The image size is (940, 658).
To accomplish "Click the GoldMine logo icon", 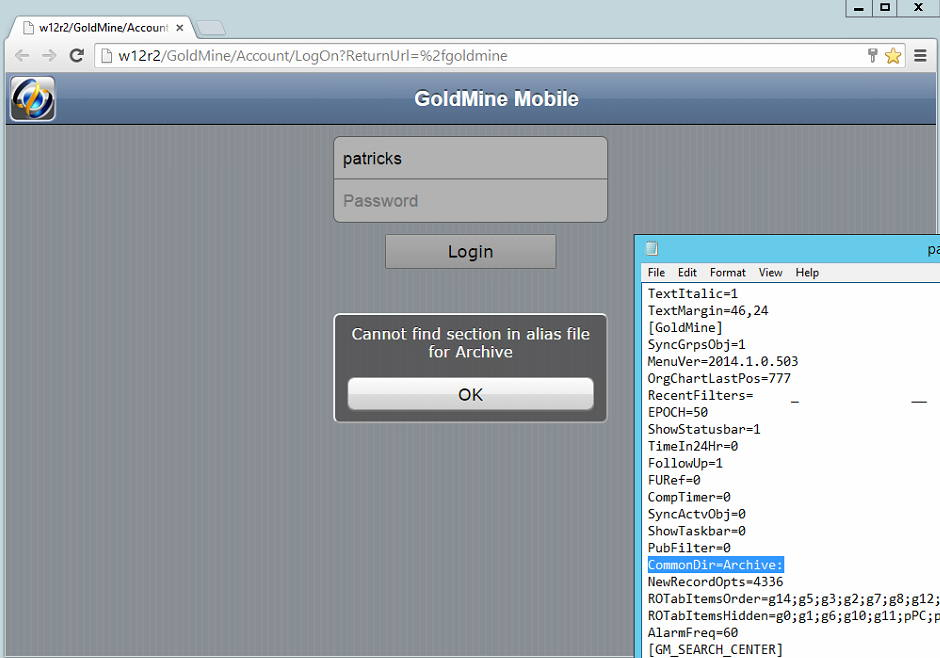I will click(32, 99).
